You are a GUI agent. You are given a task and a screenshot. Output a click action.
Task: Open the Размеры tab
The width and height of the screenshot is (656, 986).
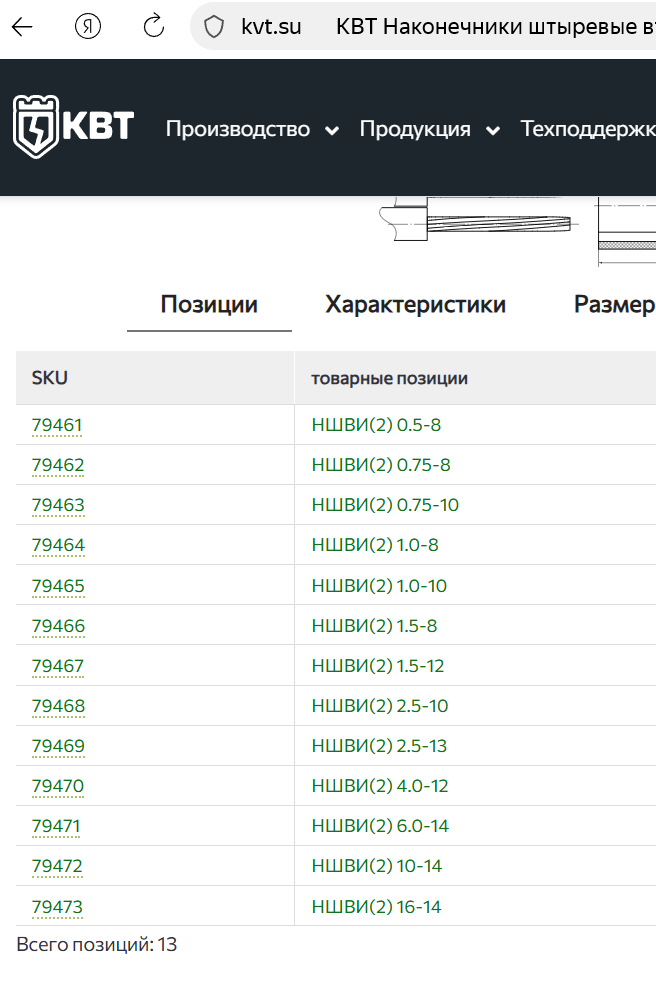tap(614, 305)
